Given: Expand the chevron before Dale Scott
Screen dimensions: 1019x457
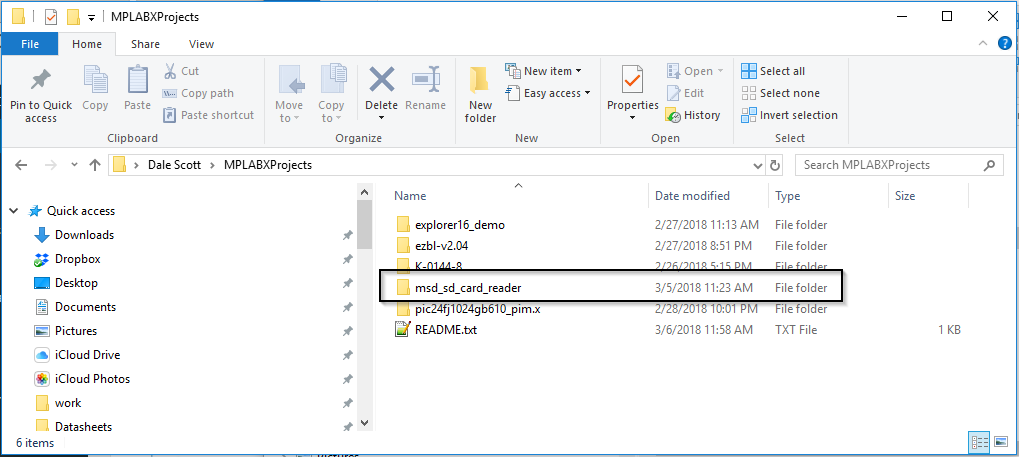Looking at the screenshot, I should 136,165.
